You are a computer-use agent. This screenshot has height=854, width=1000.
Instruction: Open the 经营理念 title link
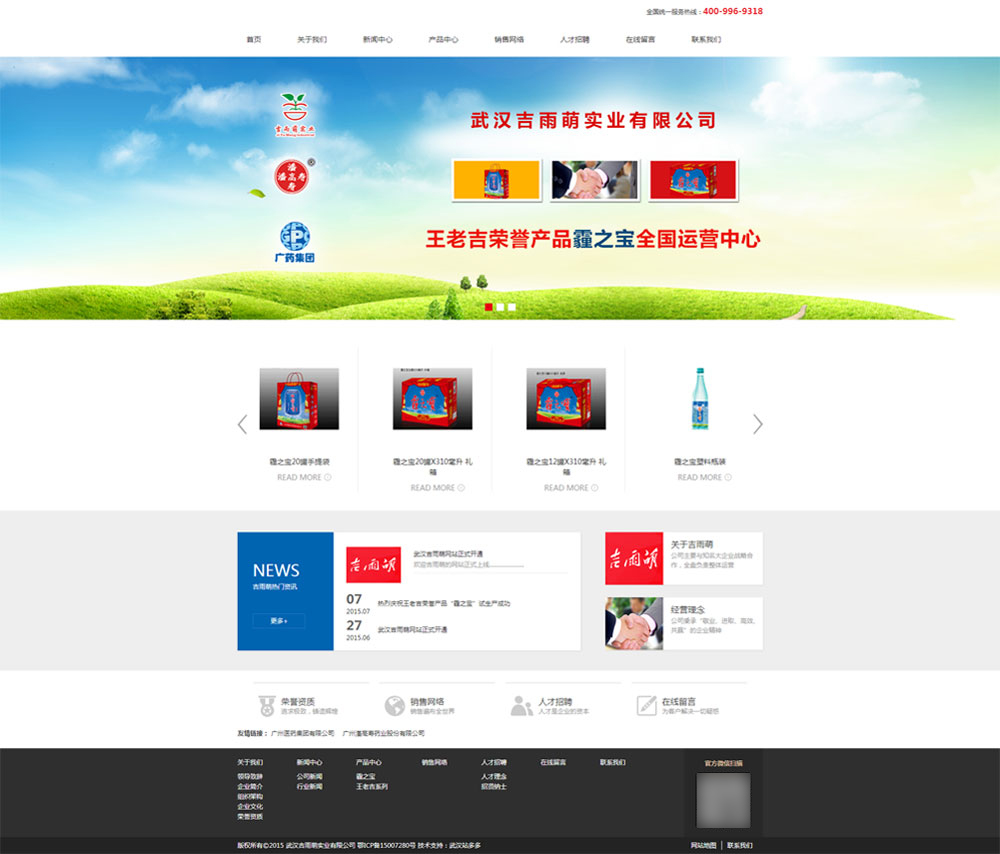click(x=688, y=610)
